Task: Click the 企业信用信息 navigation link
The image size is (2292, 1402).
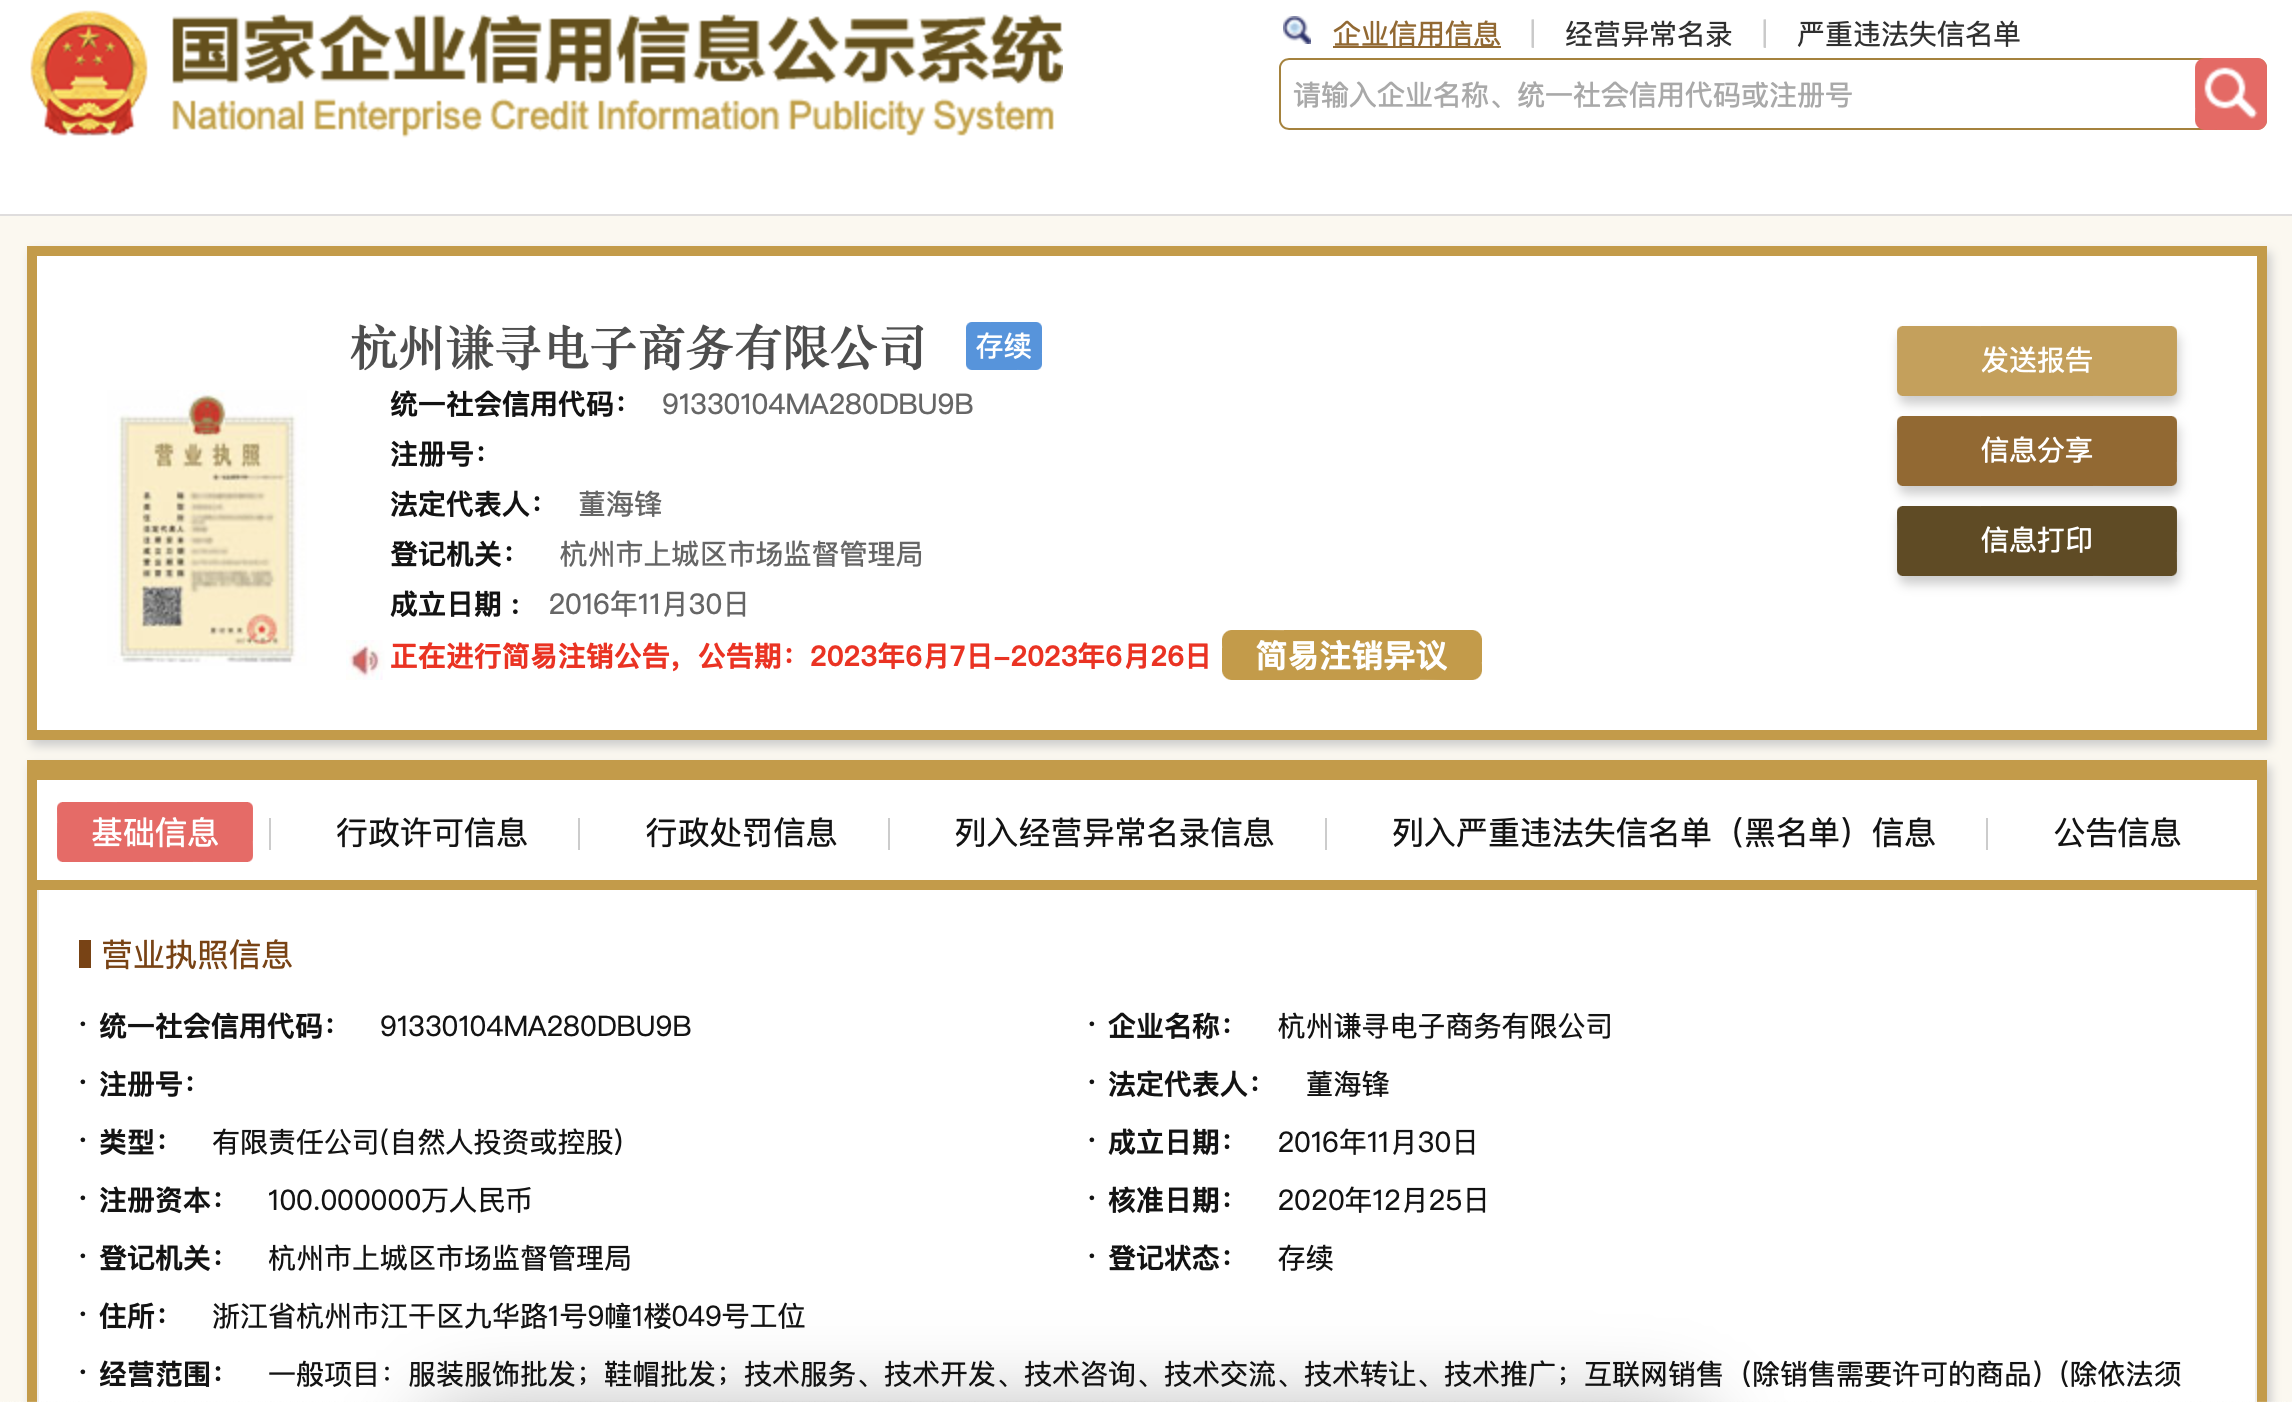Action: (x=1416, y=33)
